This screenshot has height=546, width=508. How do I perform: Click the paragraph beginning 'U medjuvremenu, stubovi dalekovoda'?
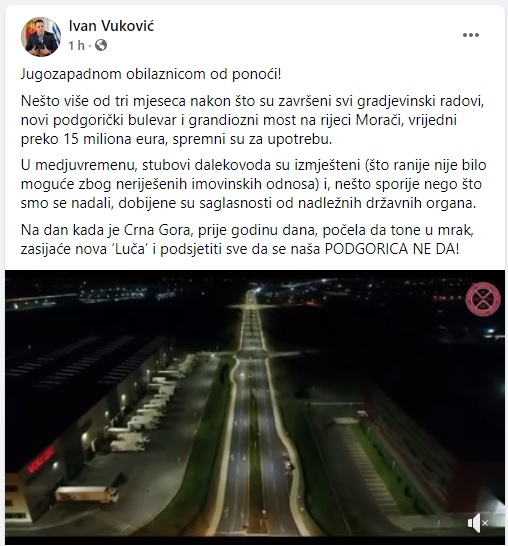point(253,184)
